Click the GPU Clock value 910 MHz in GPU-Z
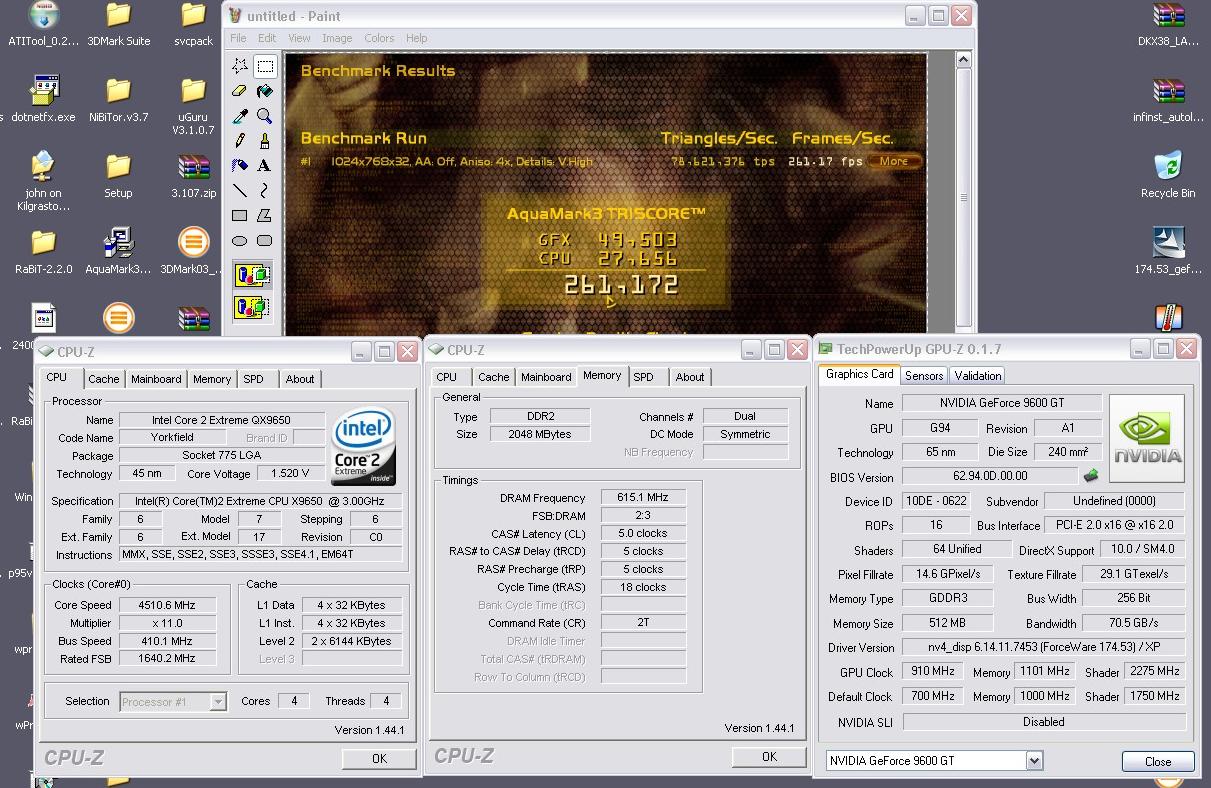Screen dimensions: 1211x788 (932, 671)
